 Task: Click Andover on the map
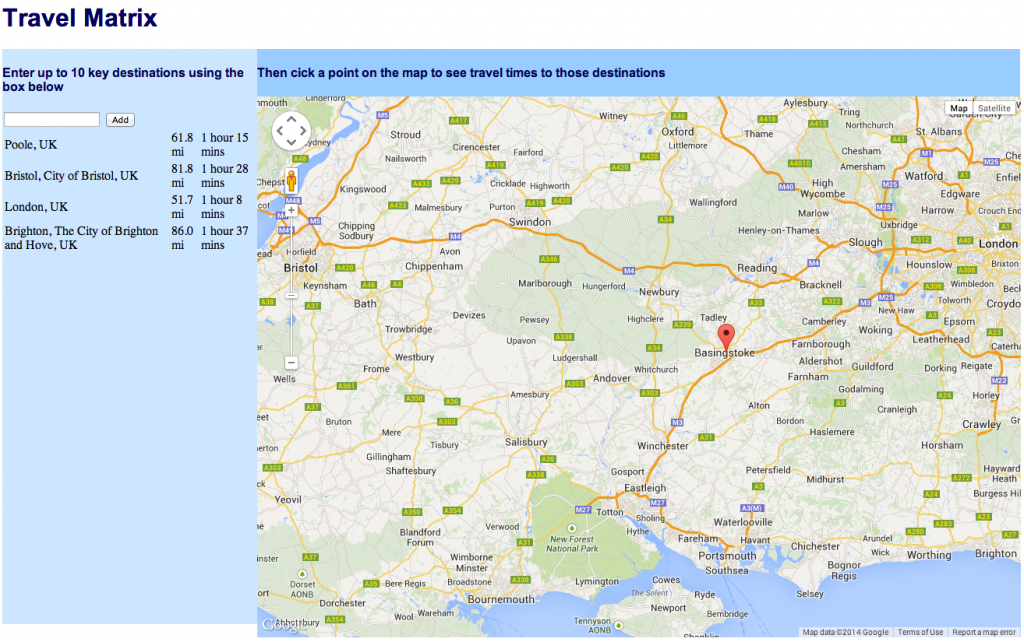click(x=612, y=378)
